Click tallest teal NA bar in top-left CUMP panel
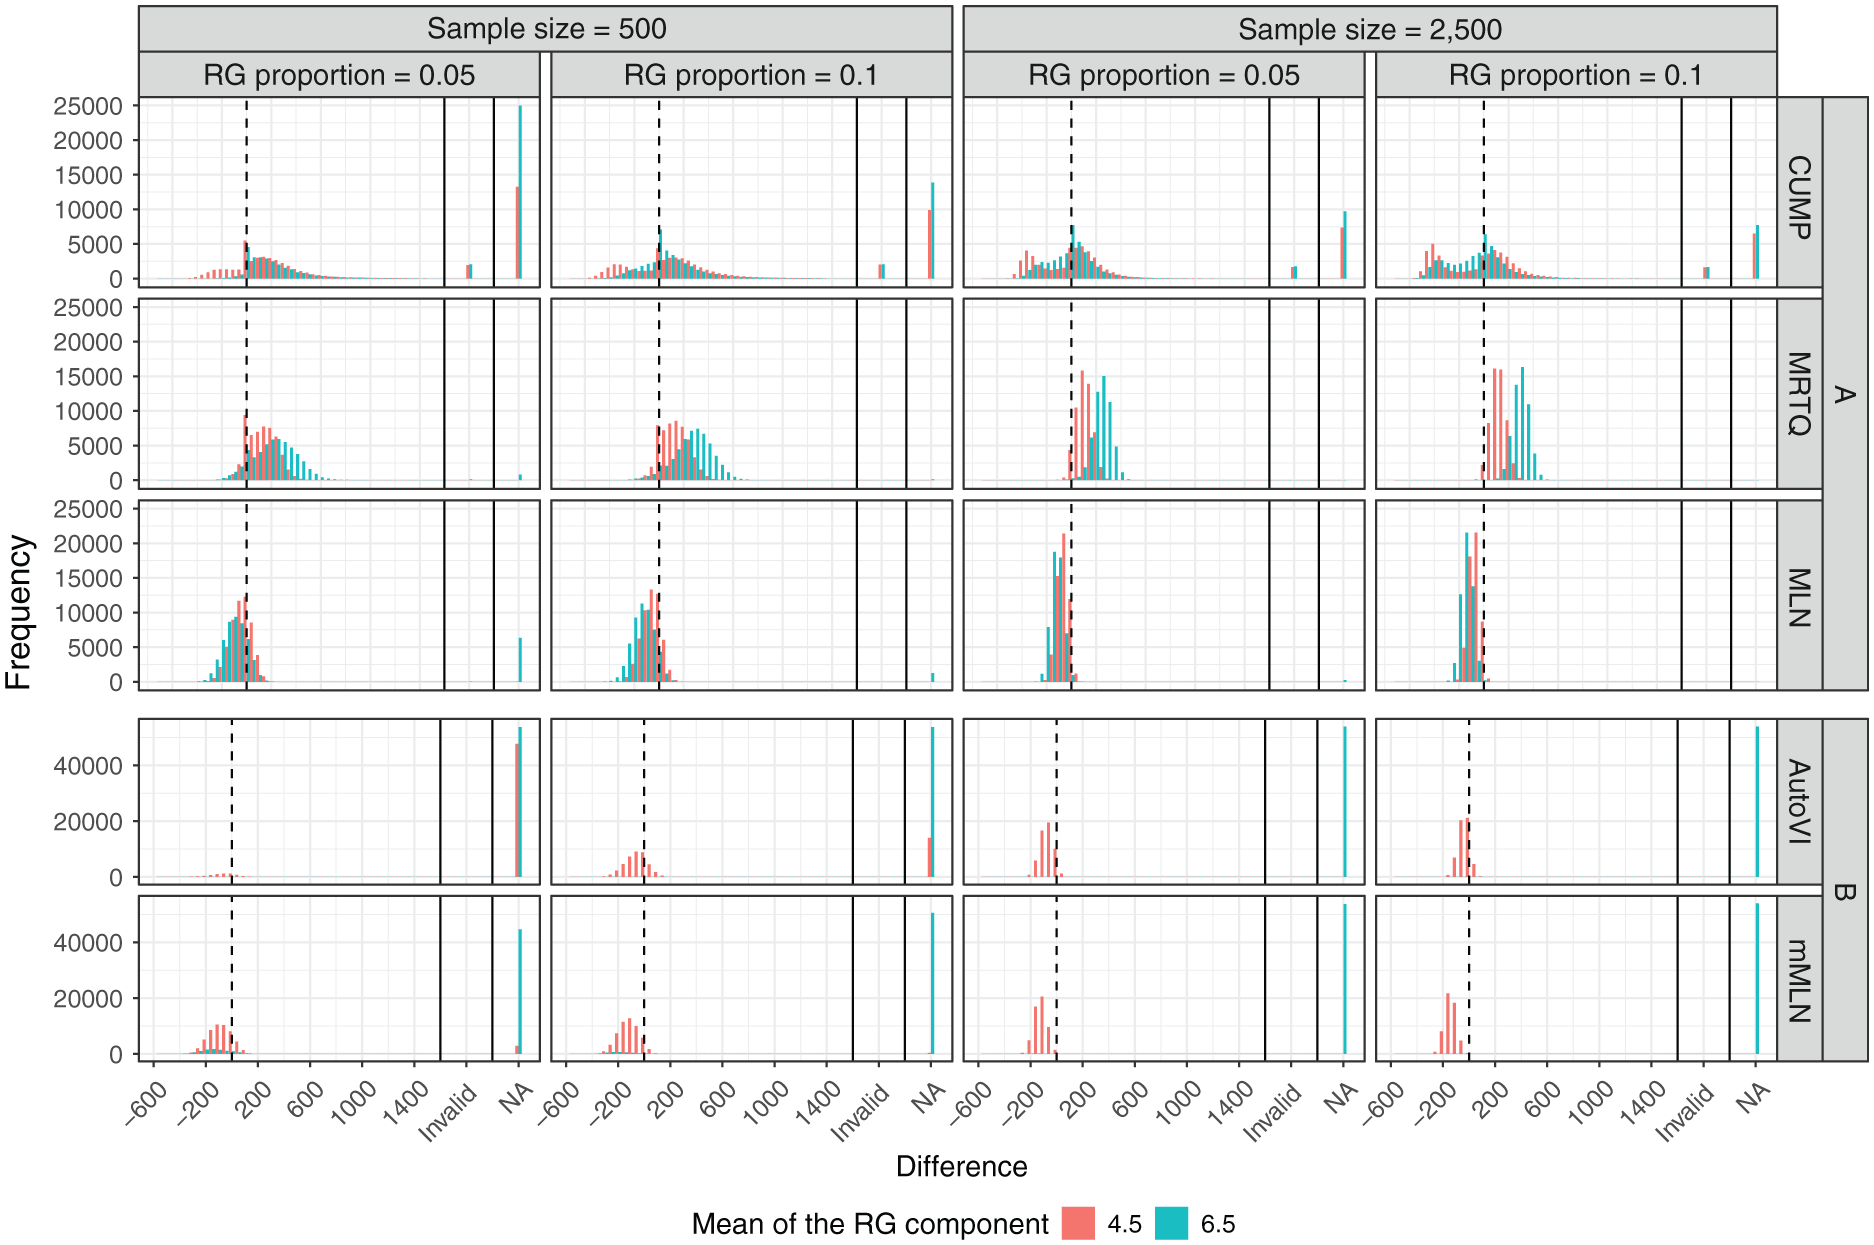The image size is (1874, 1245). (520, 192)
